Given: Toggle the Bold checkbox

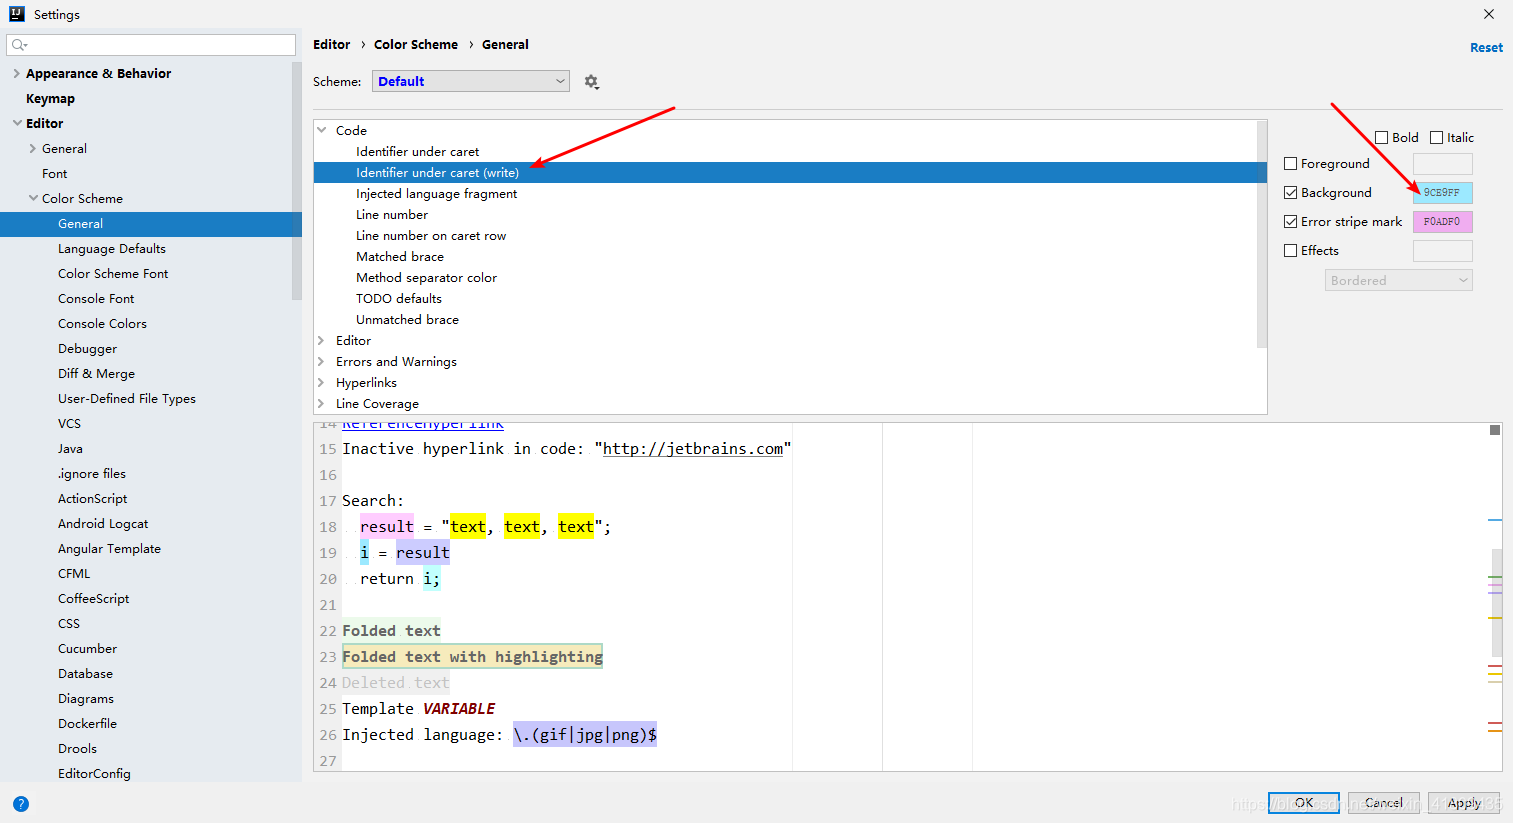Looking at the screenshot, I should coord(1381,138).
